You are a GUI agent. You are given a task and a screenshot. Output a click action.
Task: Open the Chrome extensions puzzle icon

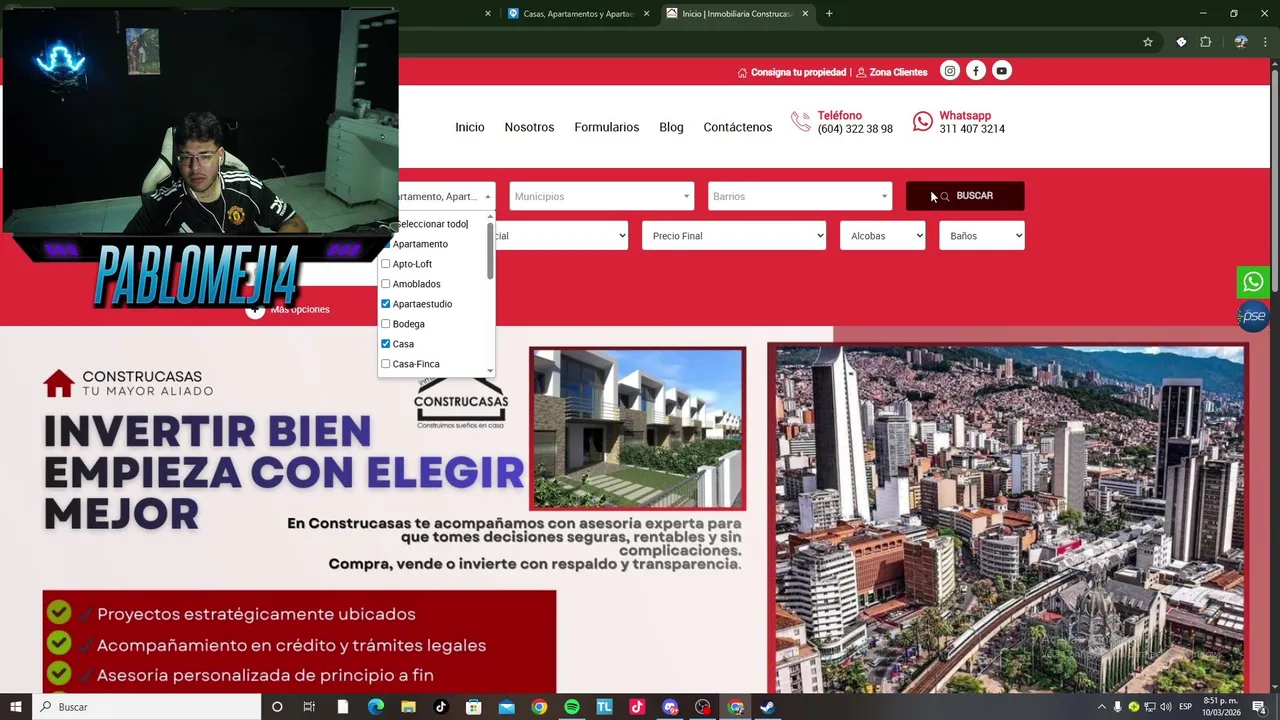(1205, 42)
